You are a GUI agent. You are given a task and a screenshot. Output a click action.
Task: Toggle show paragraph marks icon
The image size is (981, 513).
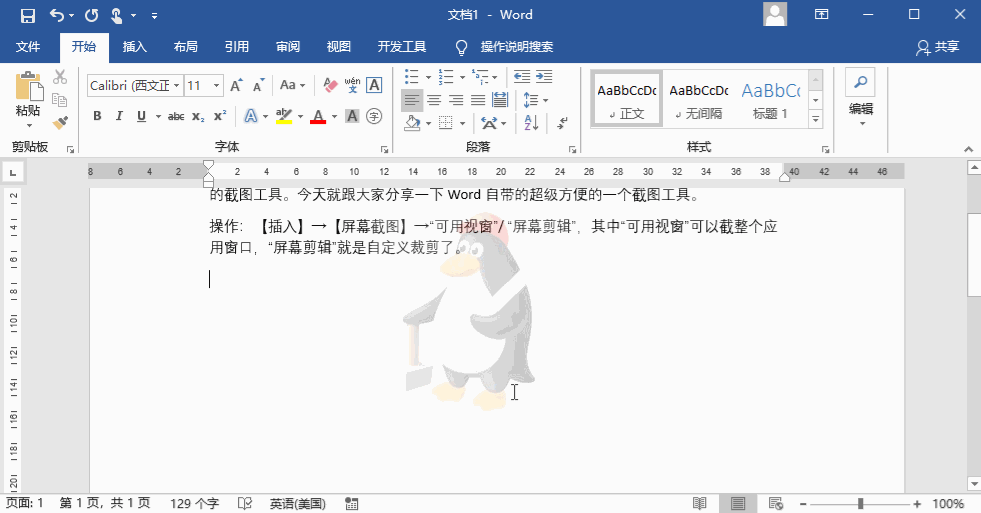tap(562, 123)
